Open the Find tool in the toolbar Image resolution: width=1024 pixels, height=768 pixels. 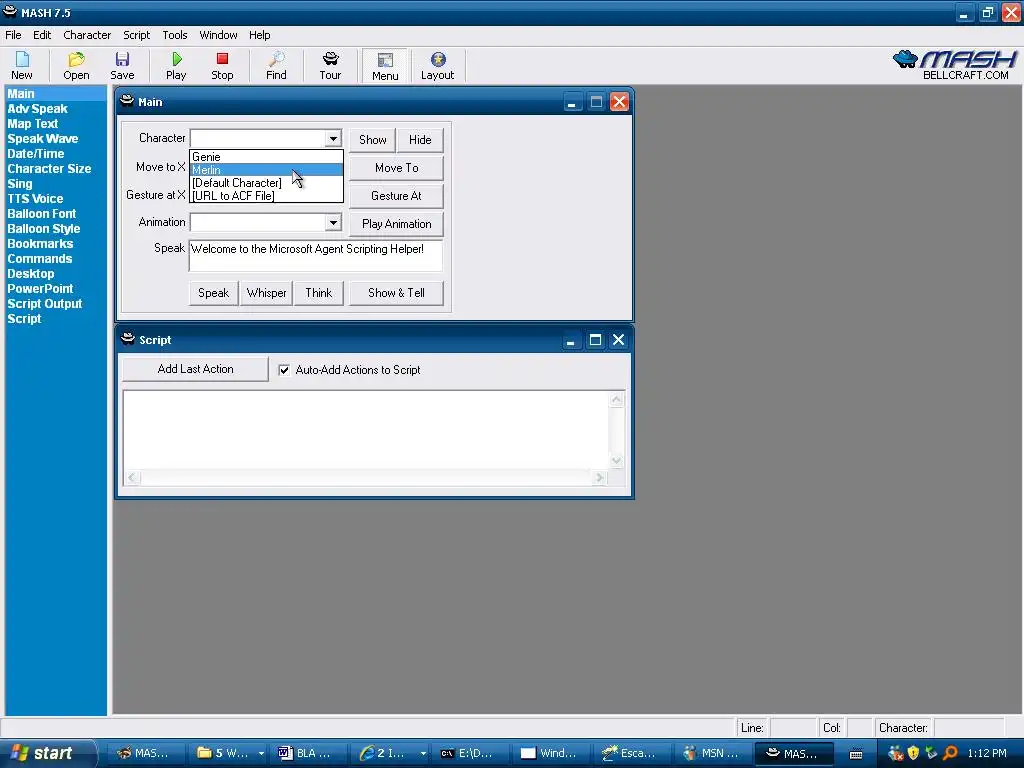276,66
